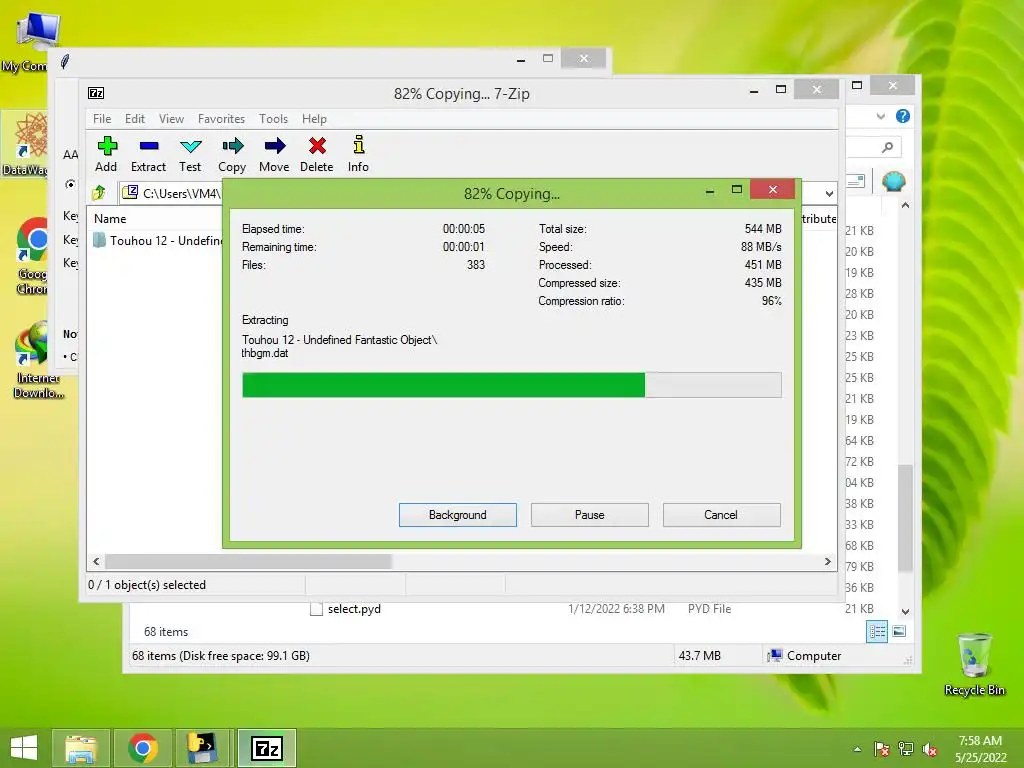Select the radio button in the background window
This screenshot has width=1024, height=768.
[70, 184]
